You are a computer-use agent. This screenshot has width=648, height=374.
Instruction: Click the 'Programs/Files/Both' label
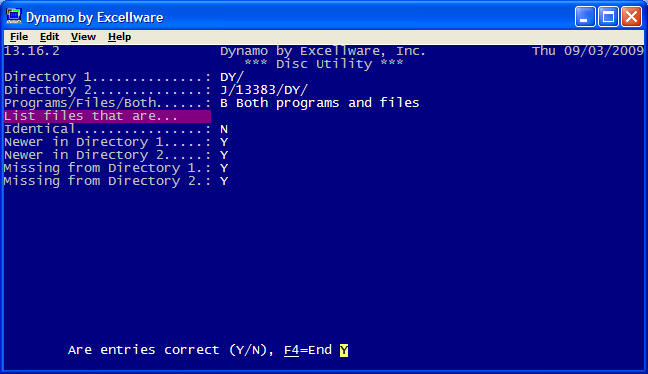(x=80, y=103)
